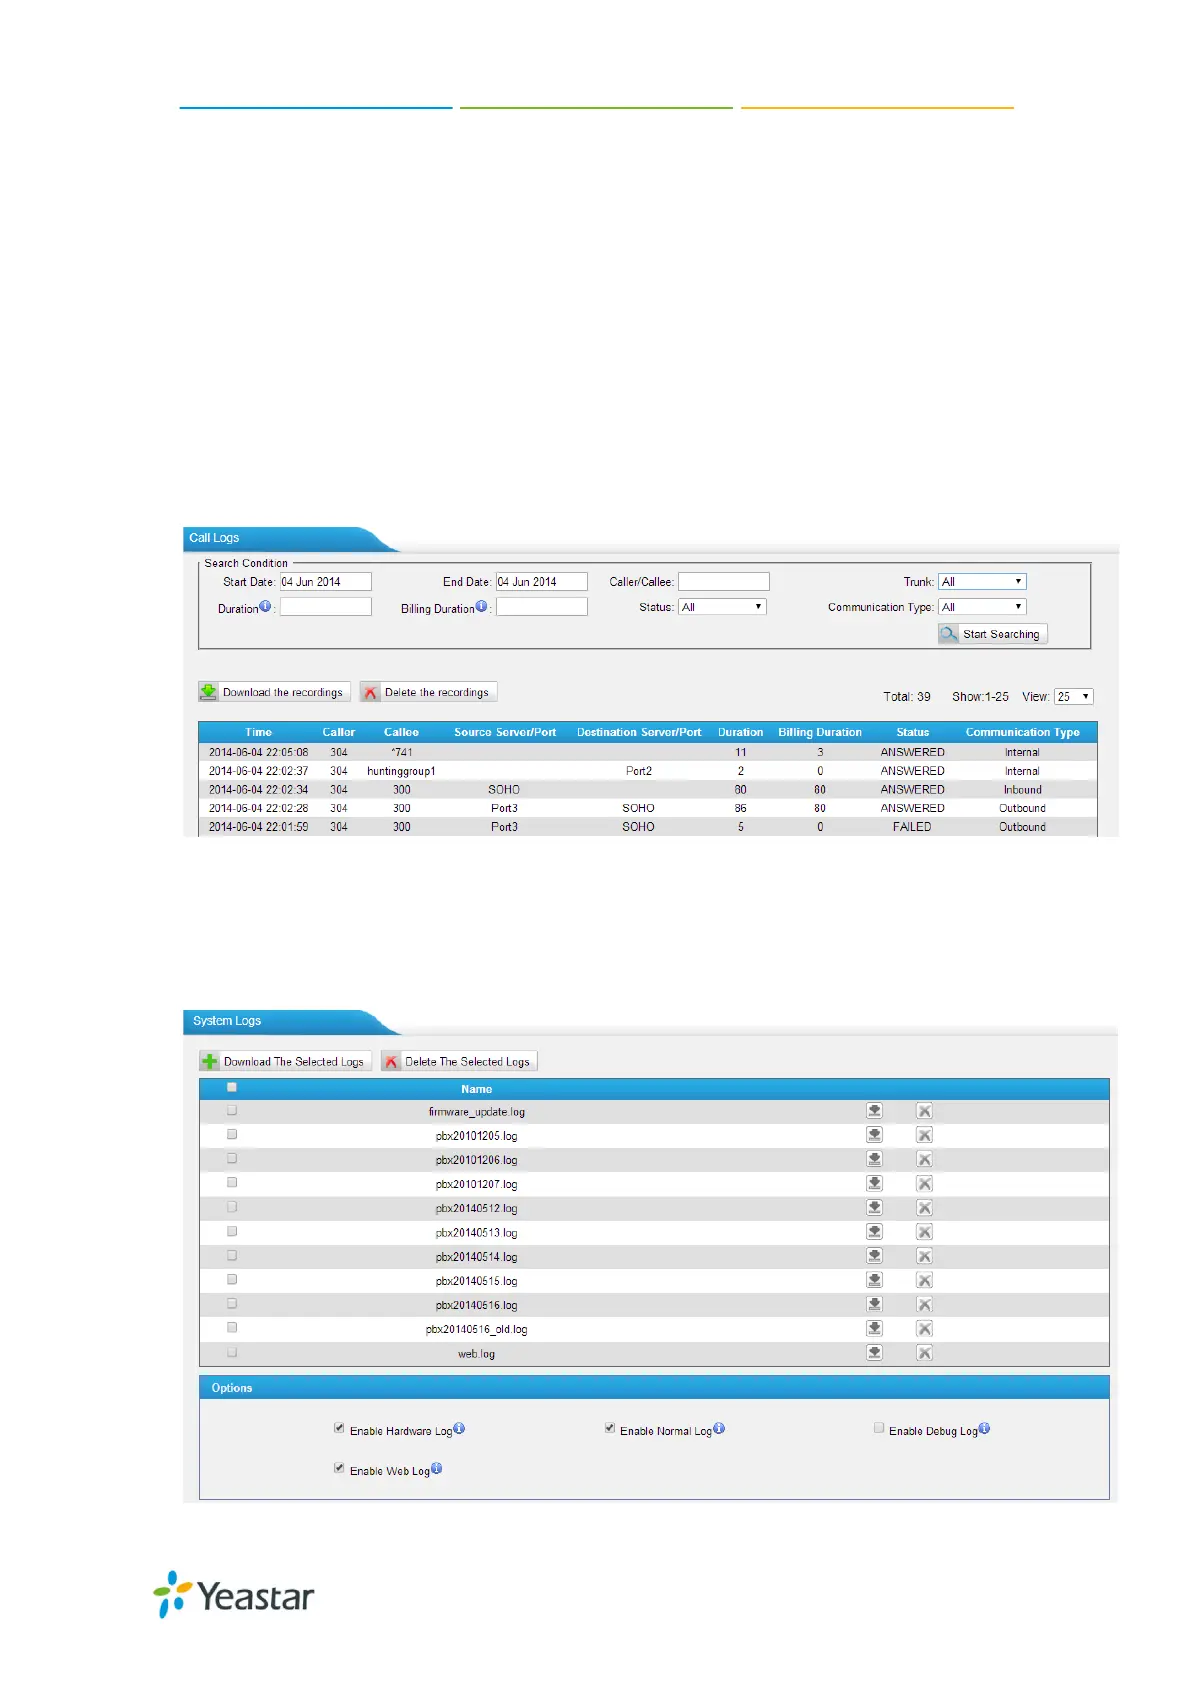The width and height of the screenshot is (1190, 1684).
Task: Select the Inbound communication type cell
Action: click(1022, 790)
